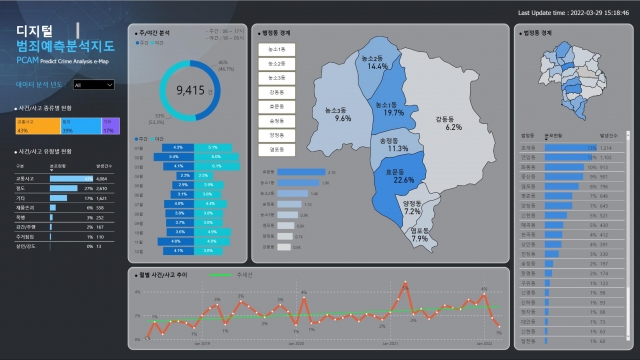Select the 농소1동 filter button

click(x=276, y=49)
